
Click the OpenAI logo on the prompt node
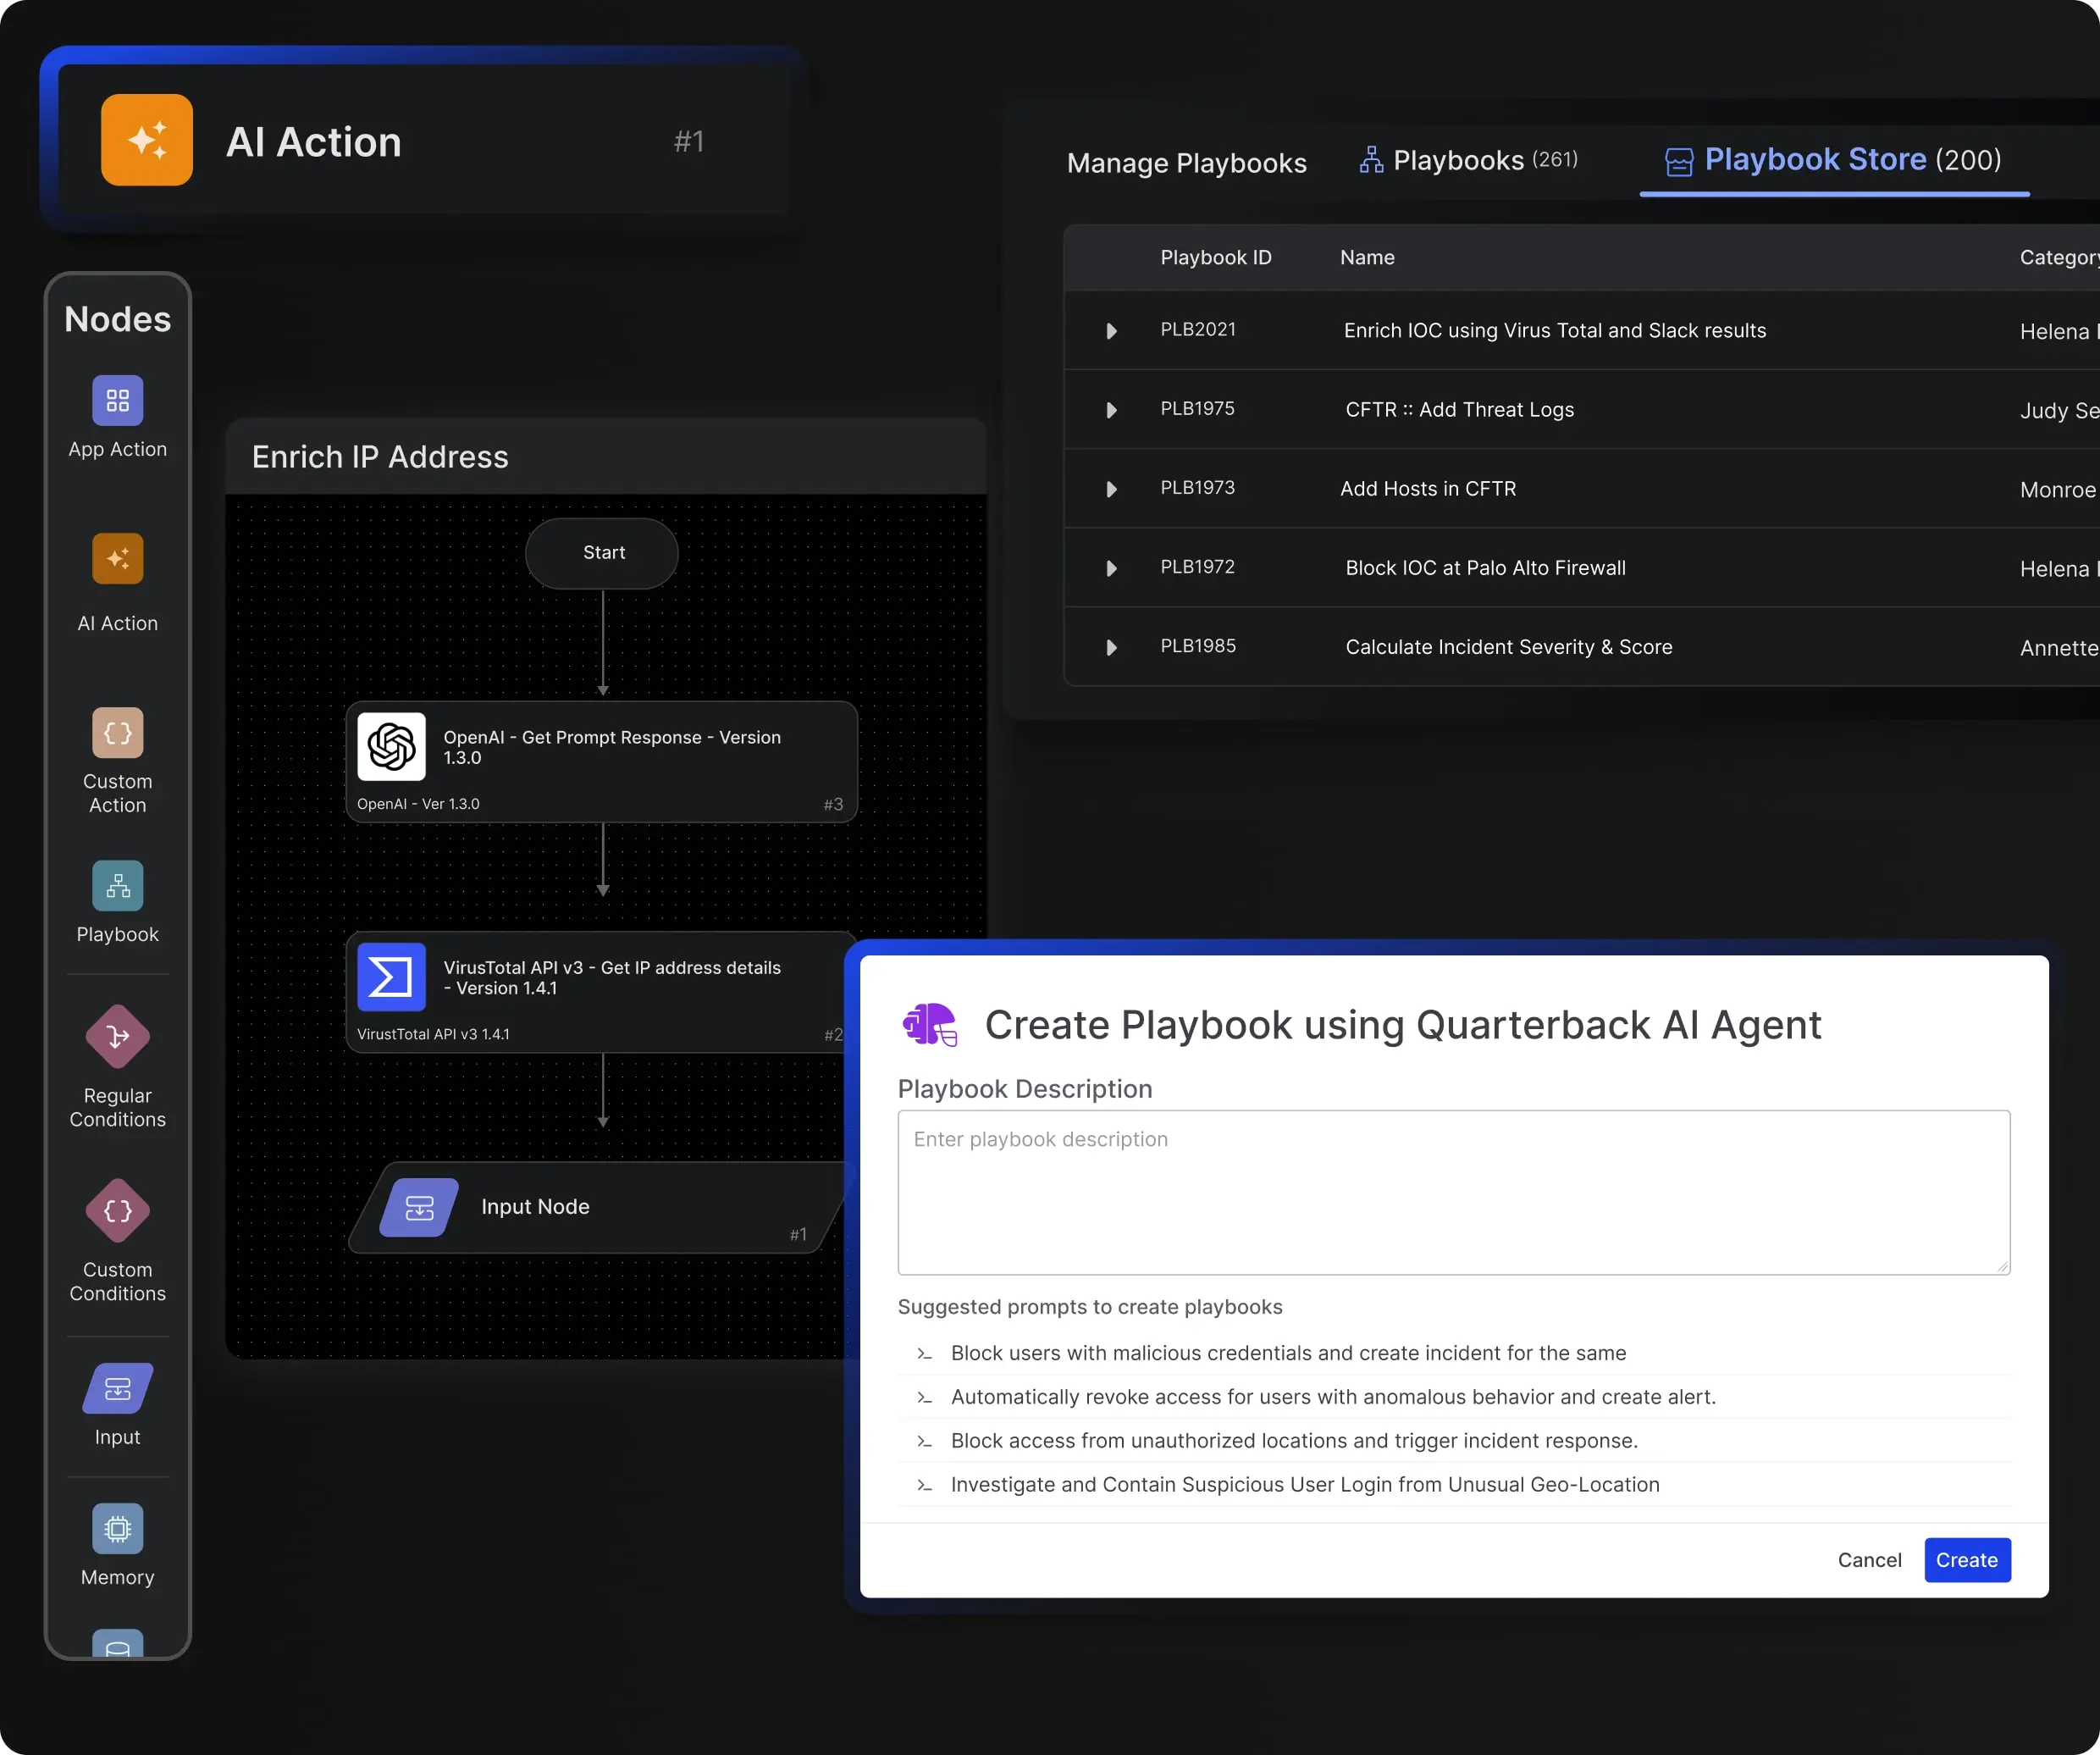pos(391,747)
